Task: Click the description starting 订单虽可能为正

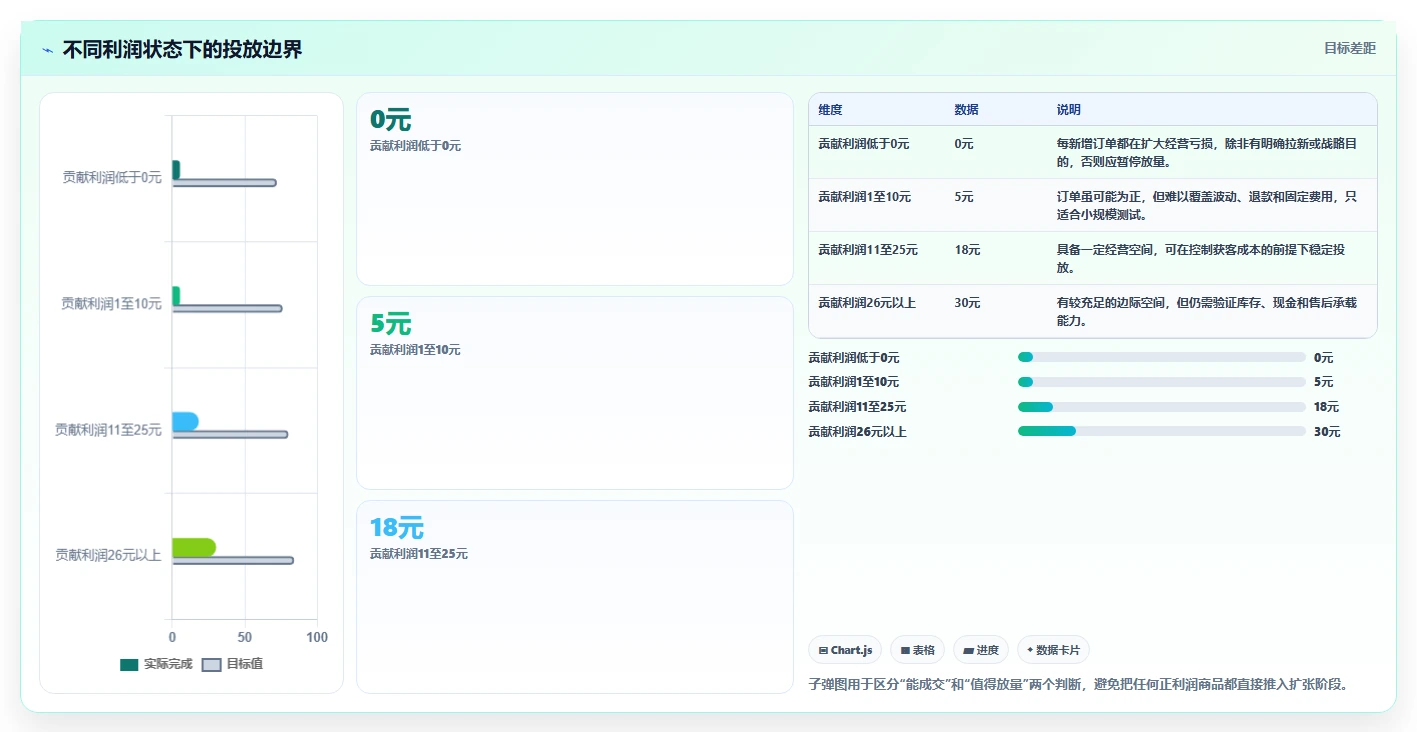Action: click(1207, 205)
